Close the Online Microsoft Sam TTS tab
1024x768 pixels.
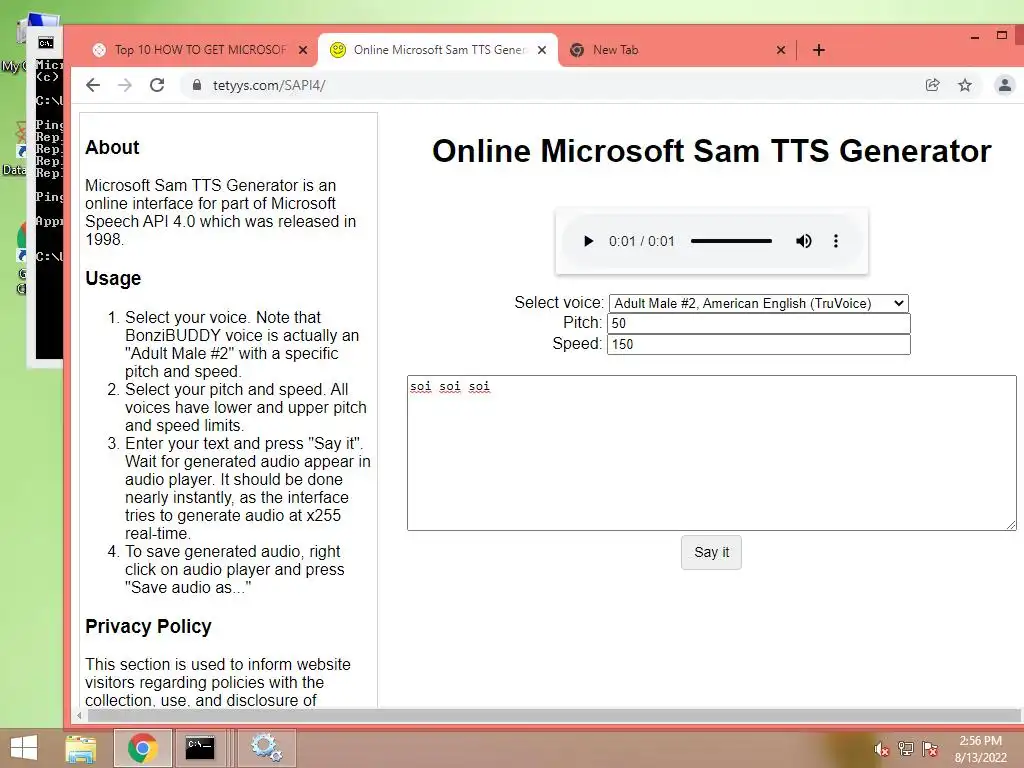542,50
